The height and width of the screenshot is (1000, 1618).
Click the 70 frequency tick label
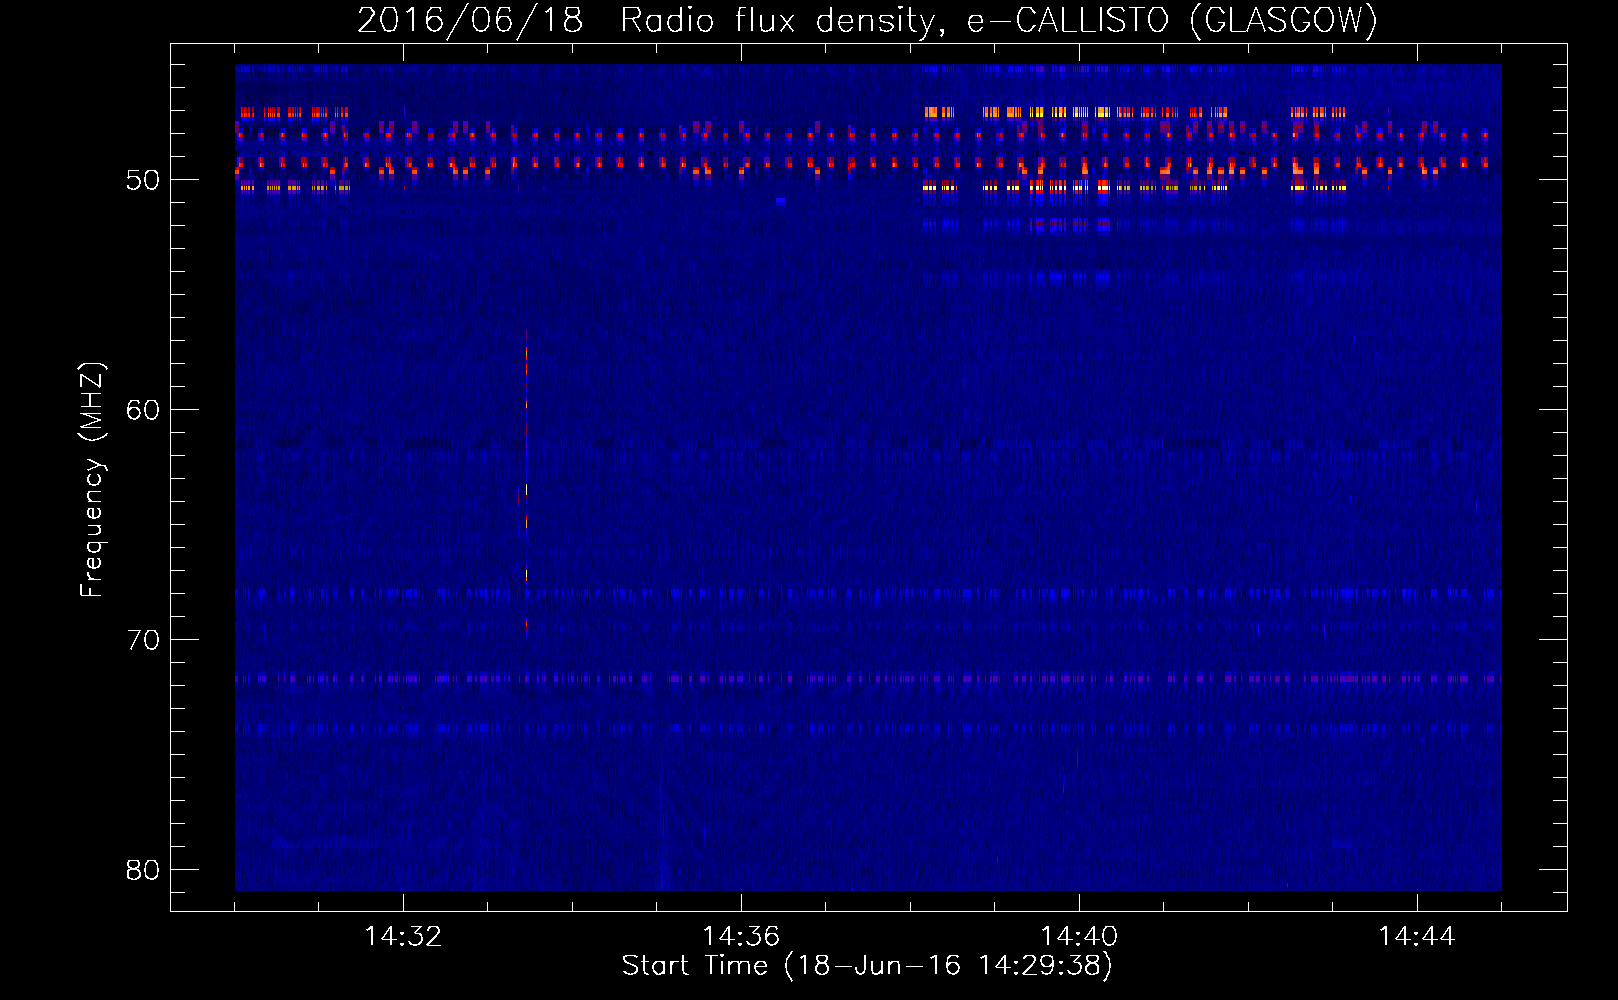(143, 640)
